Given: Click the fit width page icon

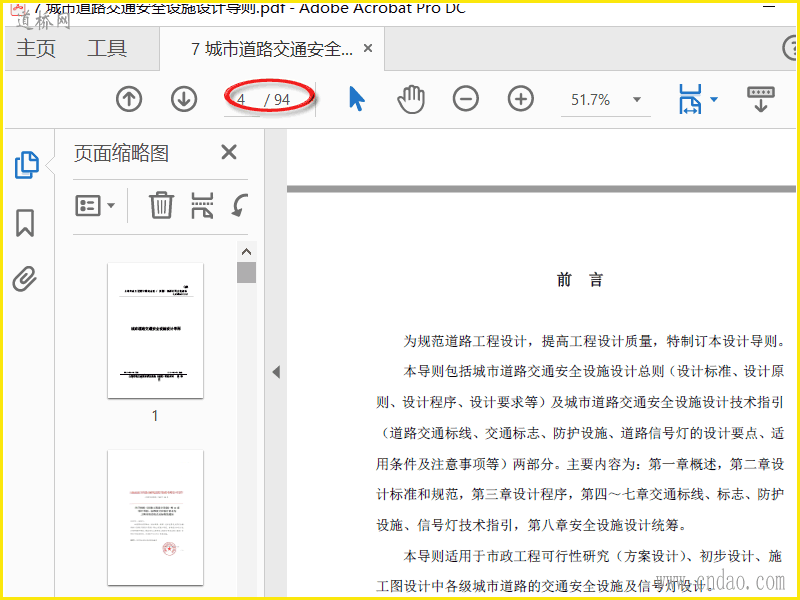Looking at the screenshot, I should (690, 99).
